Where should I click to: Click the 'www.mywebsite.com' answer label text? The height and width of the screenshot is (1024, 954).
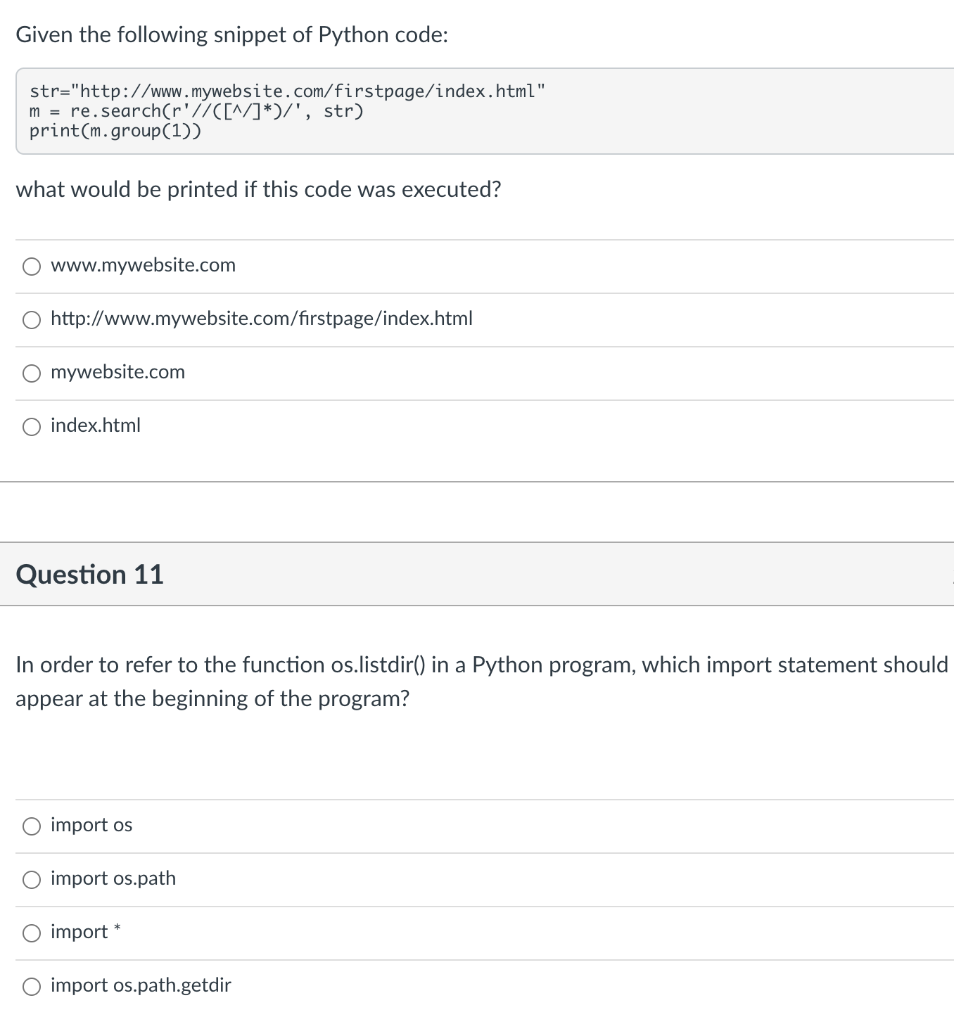143,265
